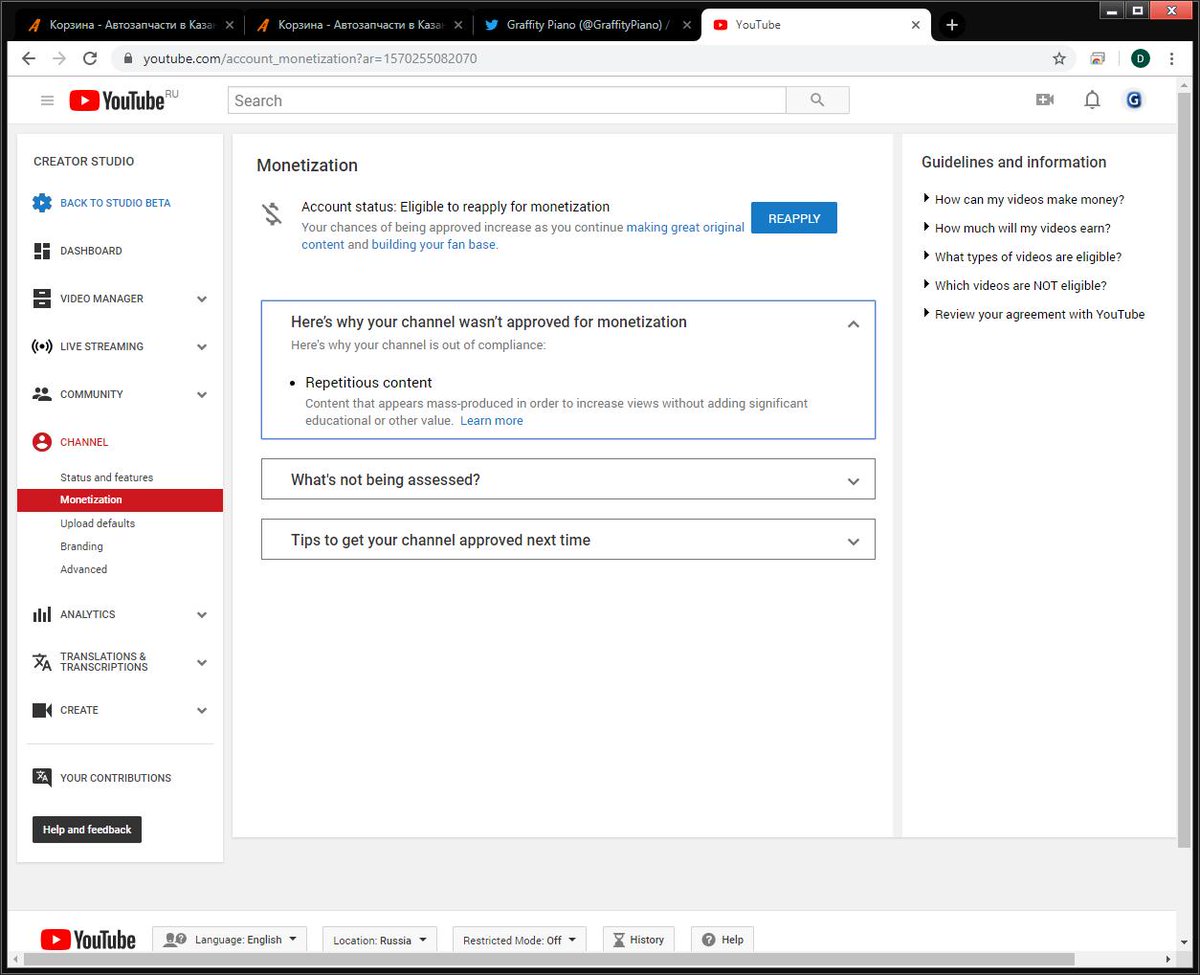Image resolution: width=1200 pixels, height=975 pixels.
Task: Open Status and features menu item
Action: (107, 478)
